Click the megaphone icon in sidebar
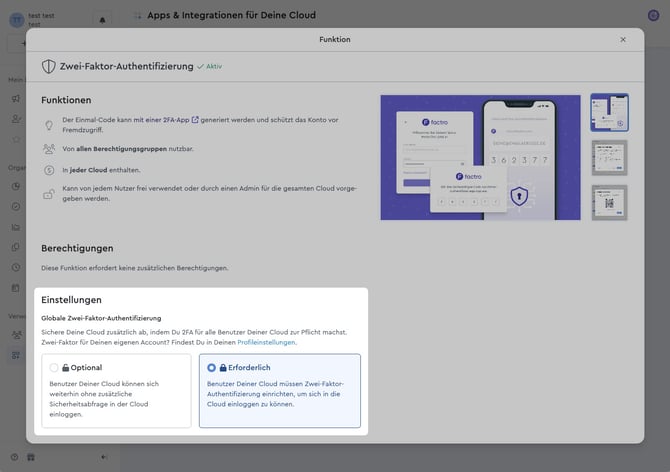The height and width of the screenshot is (472, 670). 16,98
